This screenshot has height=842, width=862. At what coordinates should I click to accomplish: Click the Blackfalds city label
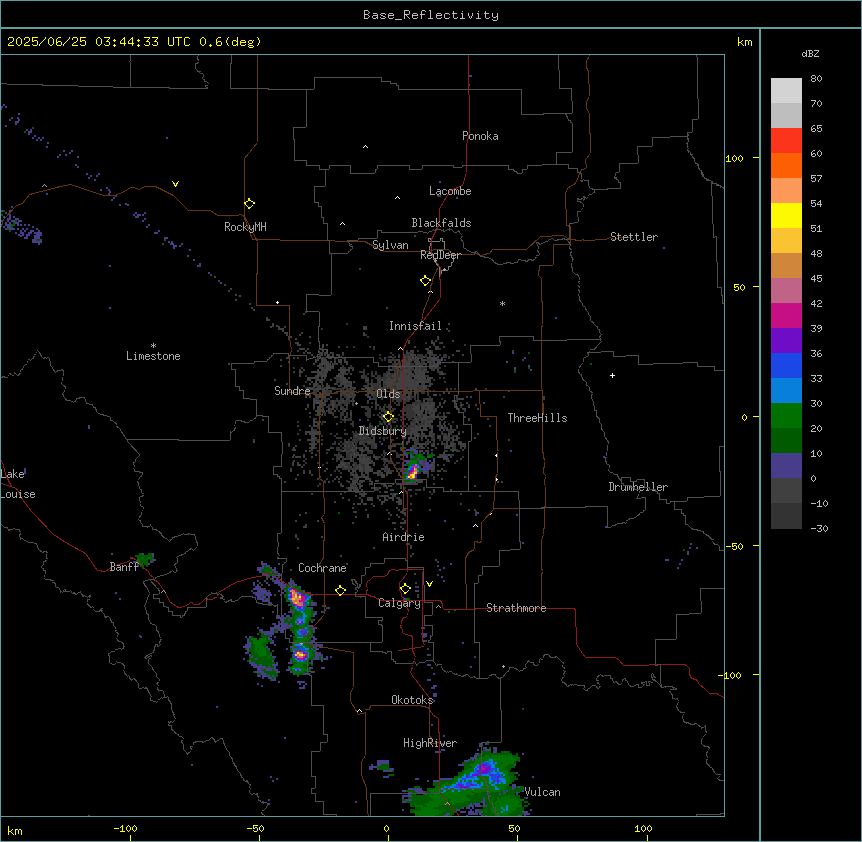(x=441, y=223)
